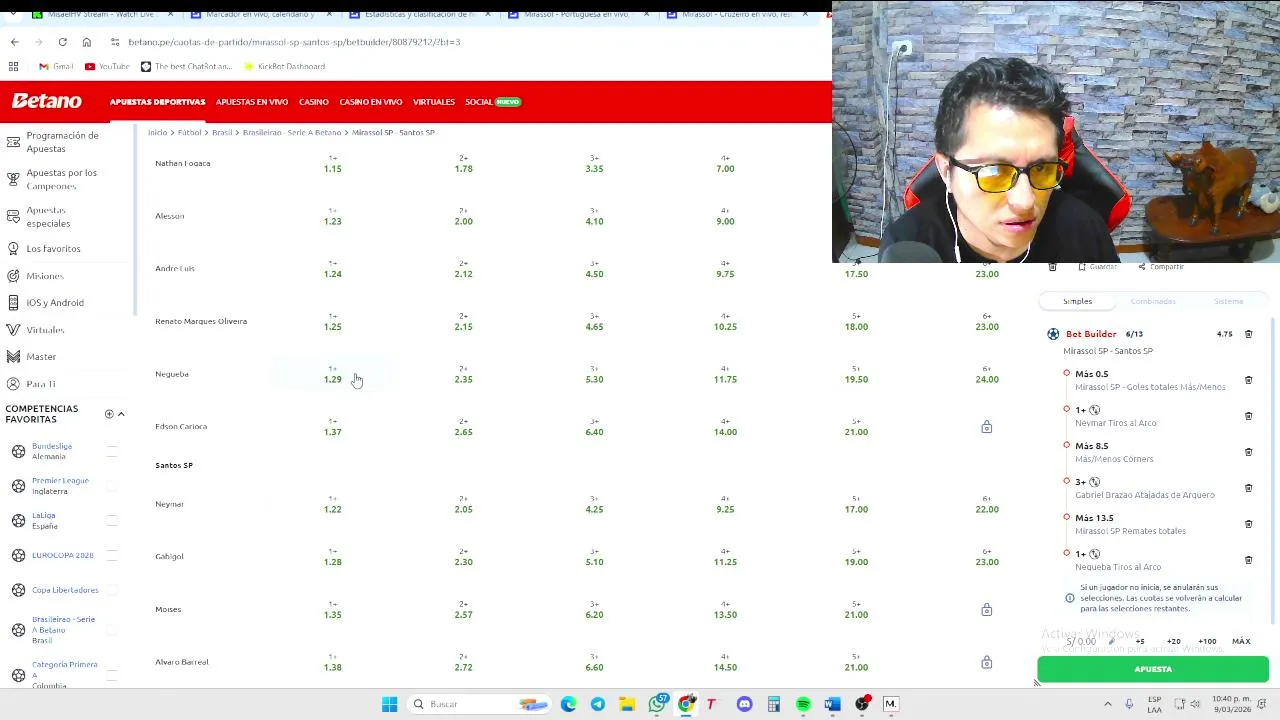Delete the Más 0.5 goals selection

tap(1248, 380)
